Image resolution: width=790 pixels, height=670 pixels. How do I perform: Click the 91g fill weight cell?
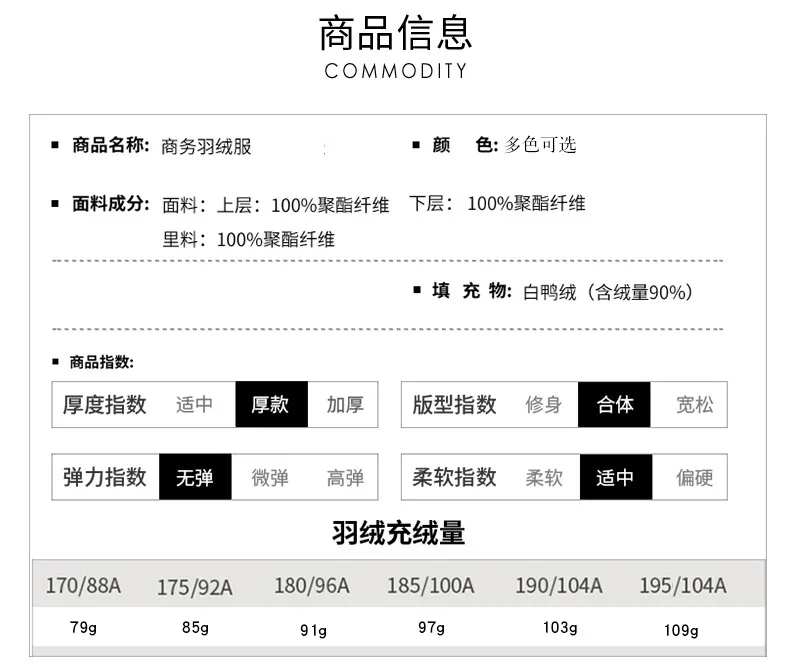[x=313, y=631]
